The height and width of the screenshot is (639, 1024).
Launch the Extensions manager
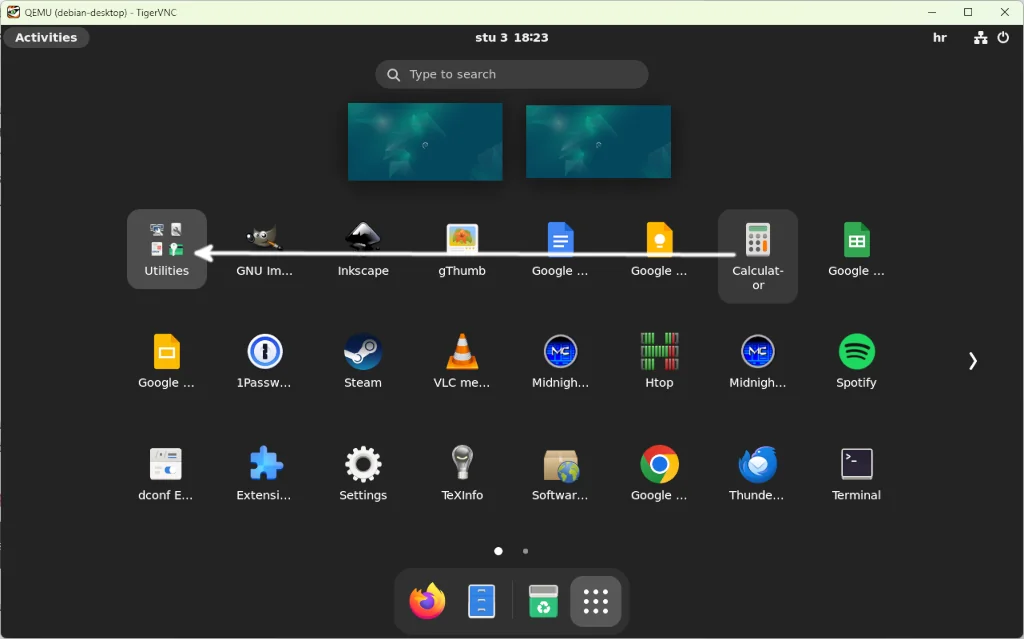point(264,463)
